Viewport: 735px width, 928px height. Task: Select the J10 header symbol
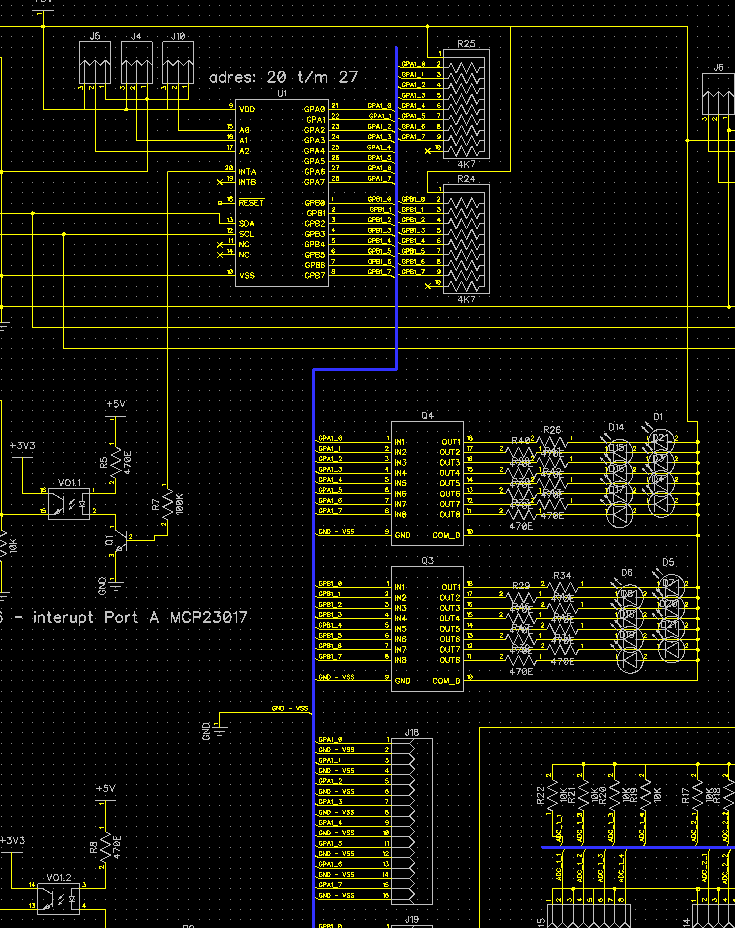pyautogui.click(x=178, y=63)
